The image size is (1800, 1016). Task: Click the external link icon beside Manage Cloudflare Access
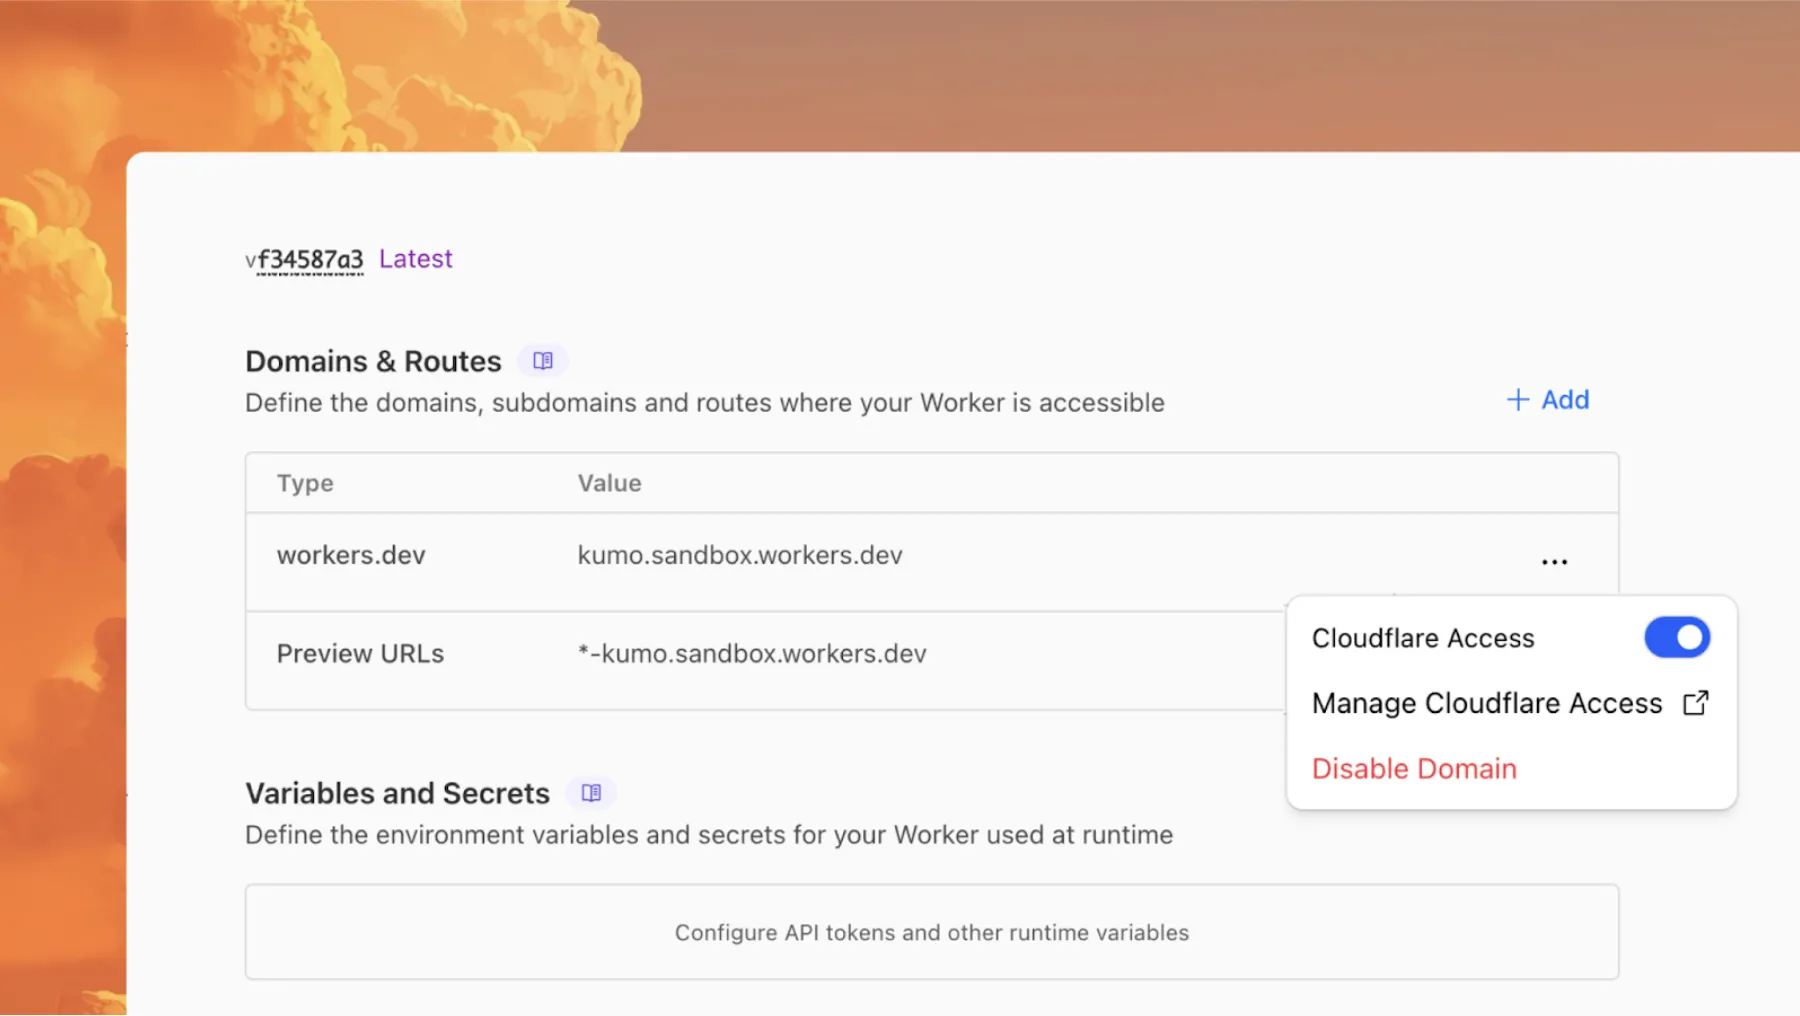[1695, 703]
